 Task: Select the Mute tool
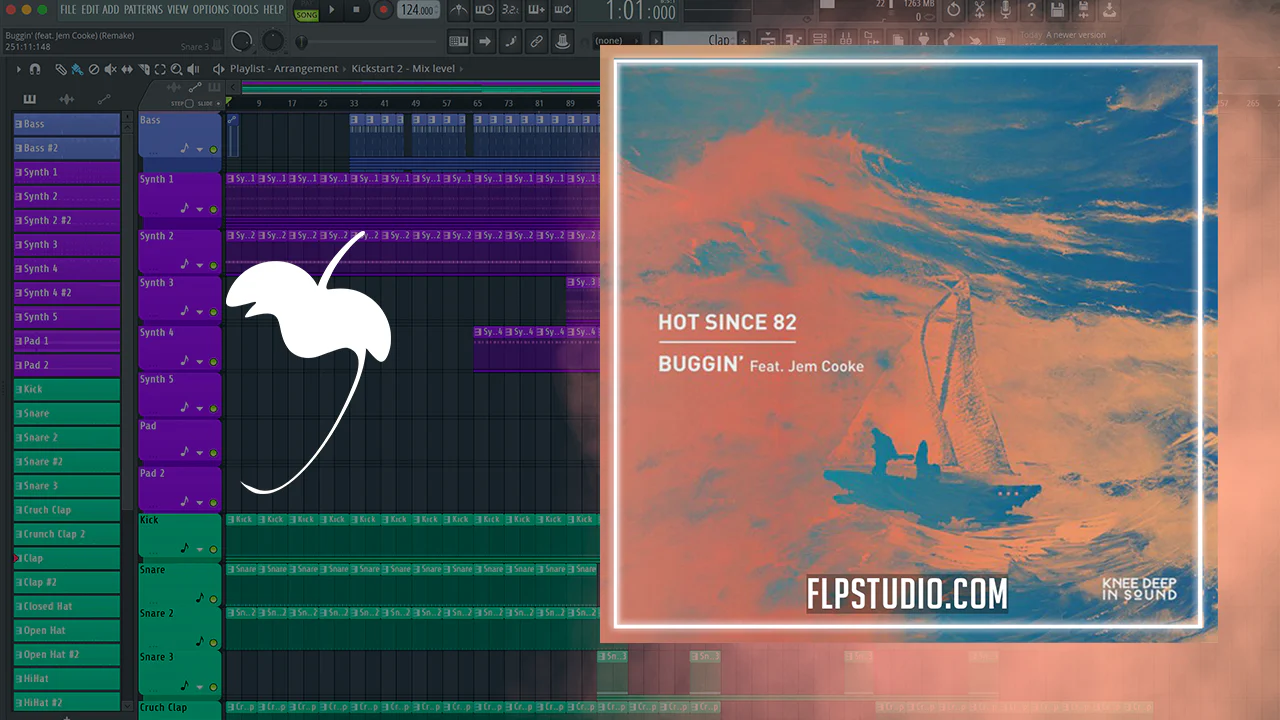(x=110, y=69)
